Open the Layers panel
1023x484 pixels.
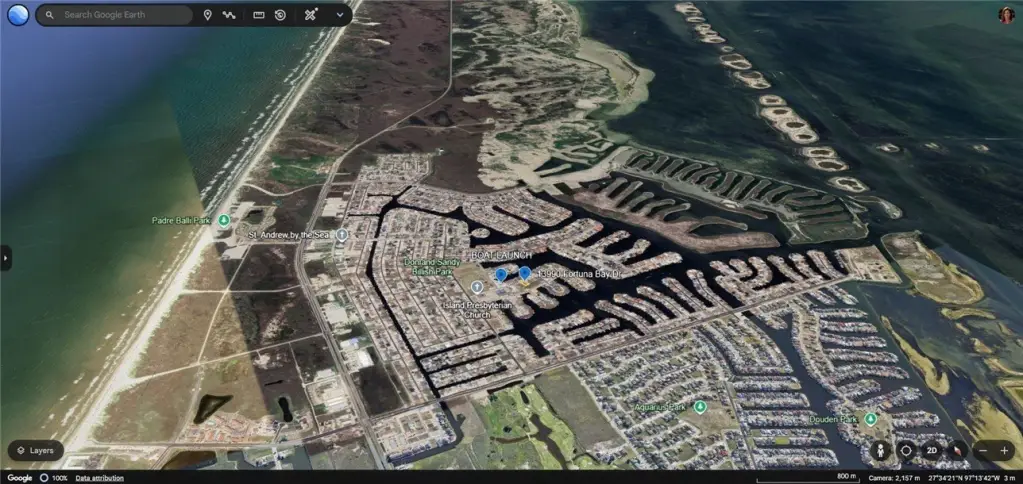[35, 451]
